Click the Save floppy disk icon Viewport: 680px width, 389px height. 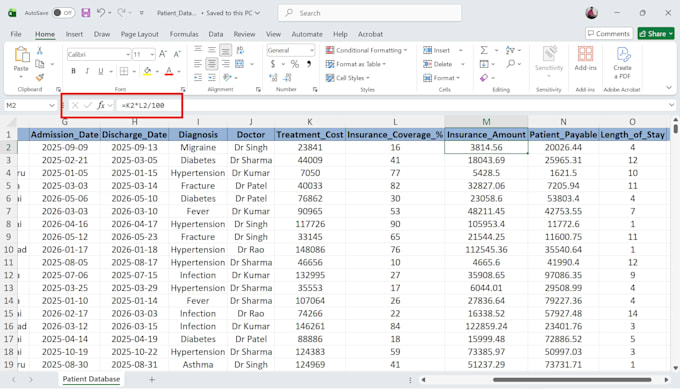point(86,13)
